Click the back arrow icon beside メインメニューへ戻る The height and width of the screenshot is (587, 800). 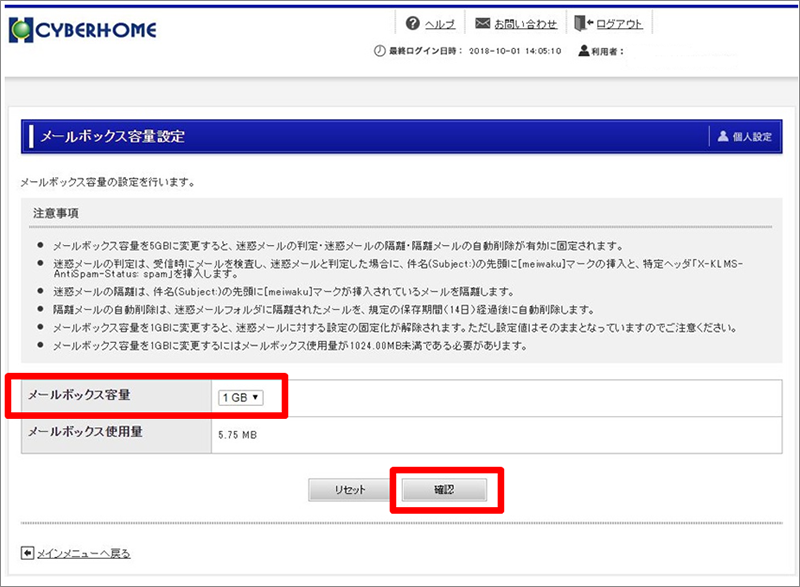coord(26,553)
